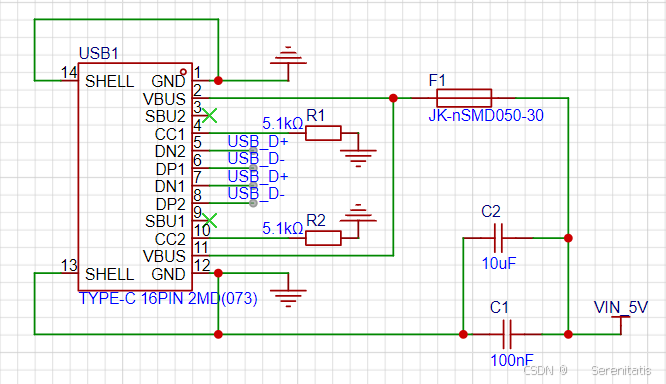Click the USB_D- net label on pin 6
Screen dimensions: 666x384
(256, 158)
